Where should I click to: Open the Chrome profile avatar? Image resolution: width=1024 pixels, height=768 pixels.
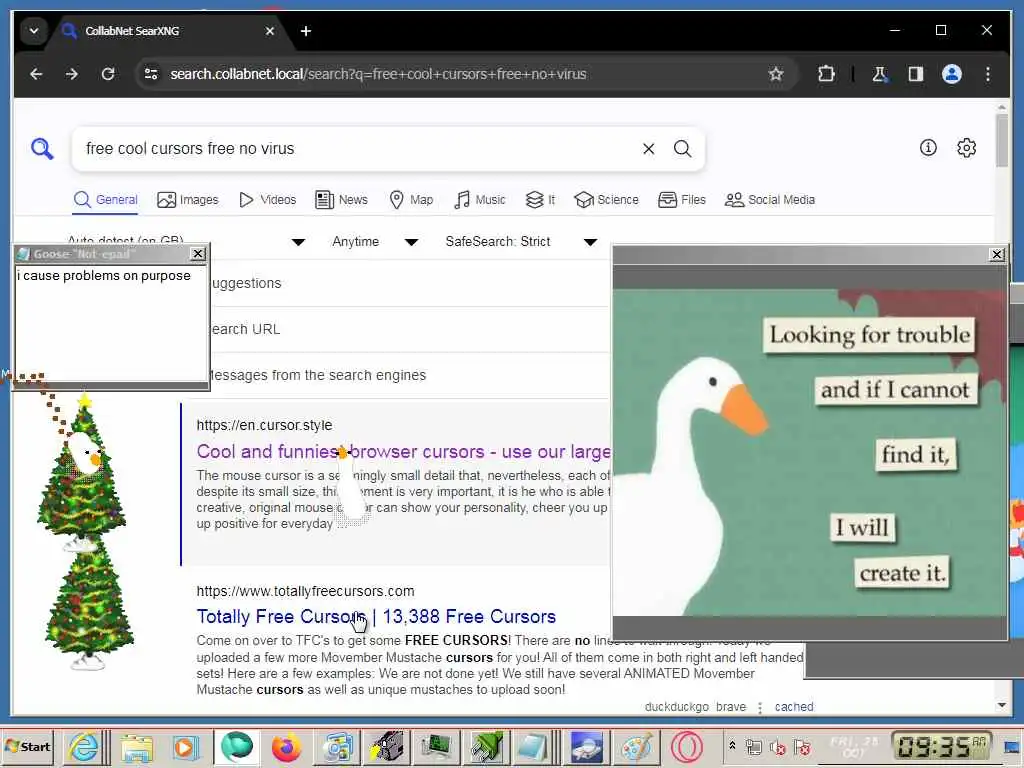(952, 74)
